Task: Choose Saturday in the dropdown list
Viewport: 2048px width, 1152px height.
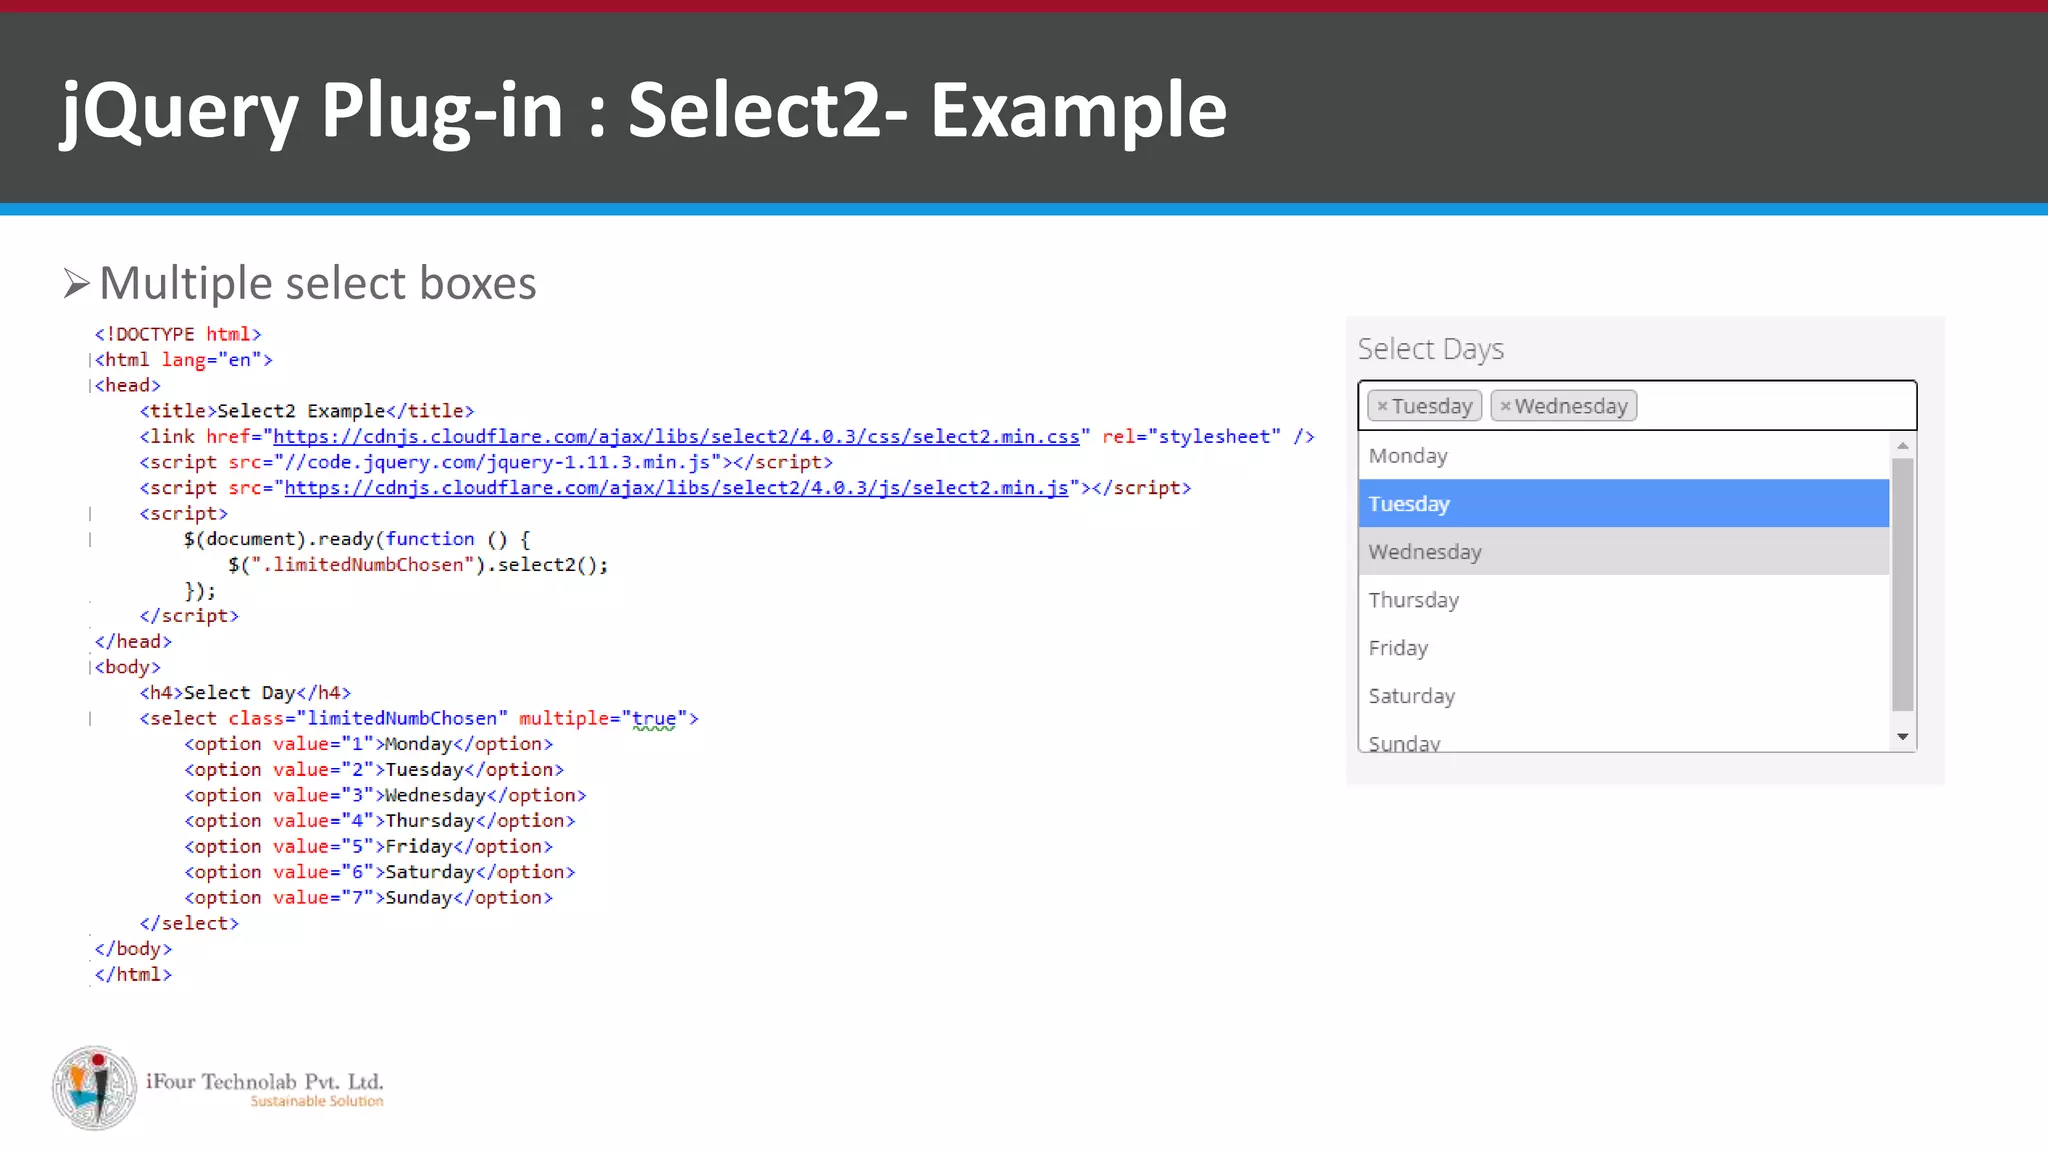Action: point(1624,696)
